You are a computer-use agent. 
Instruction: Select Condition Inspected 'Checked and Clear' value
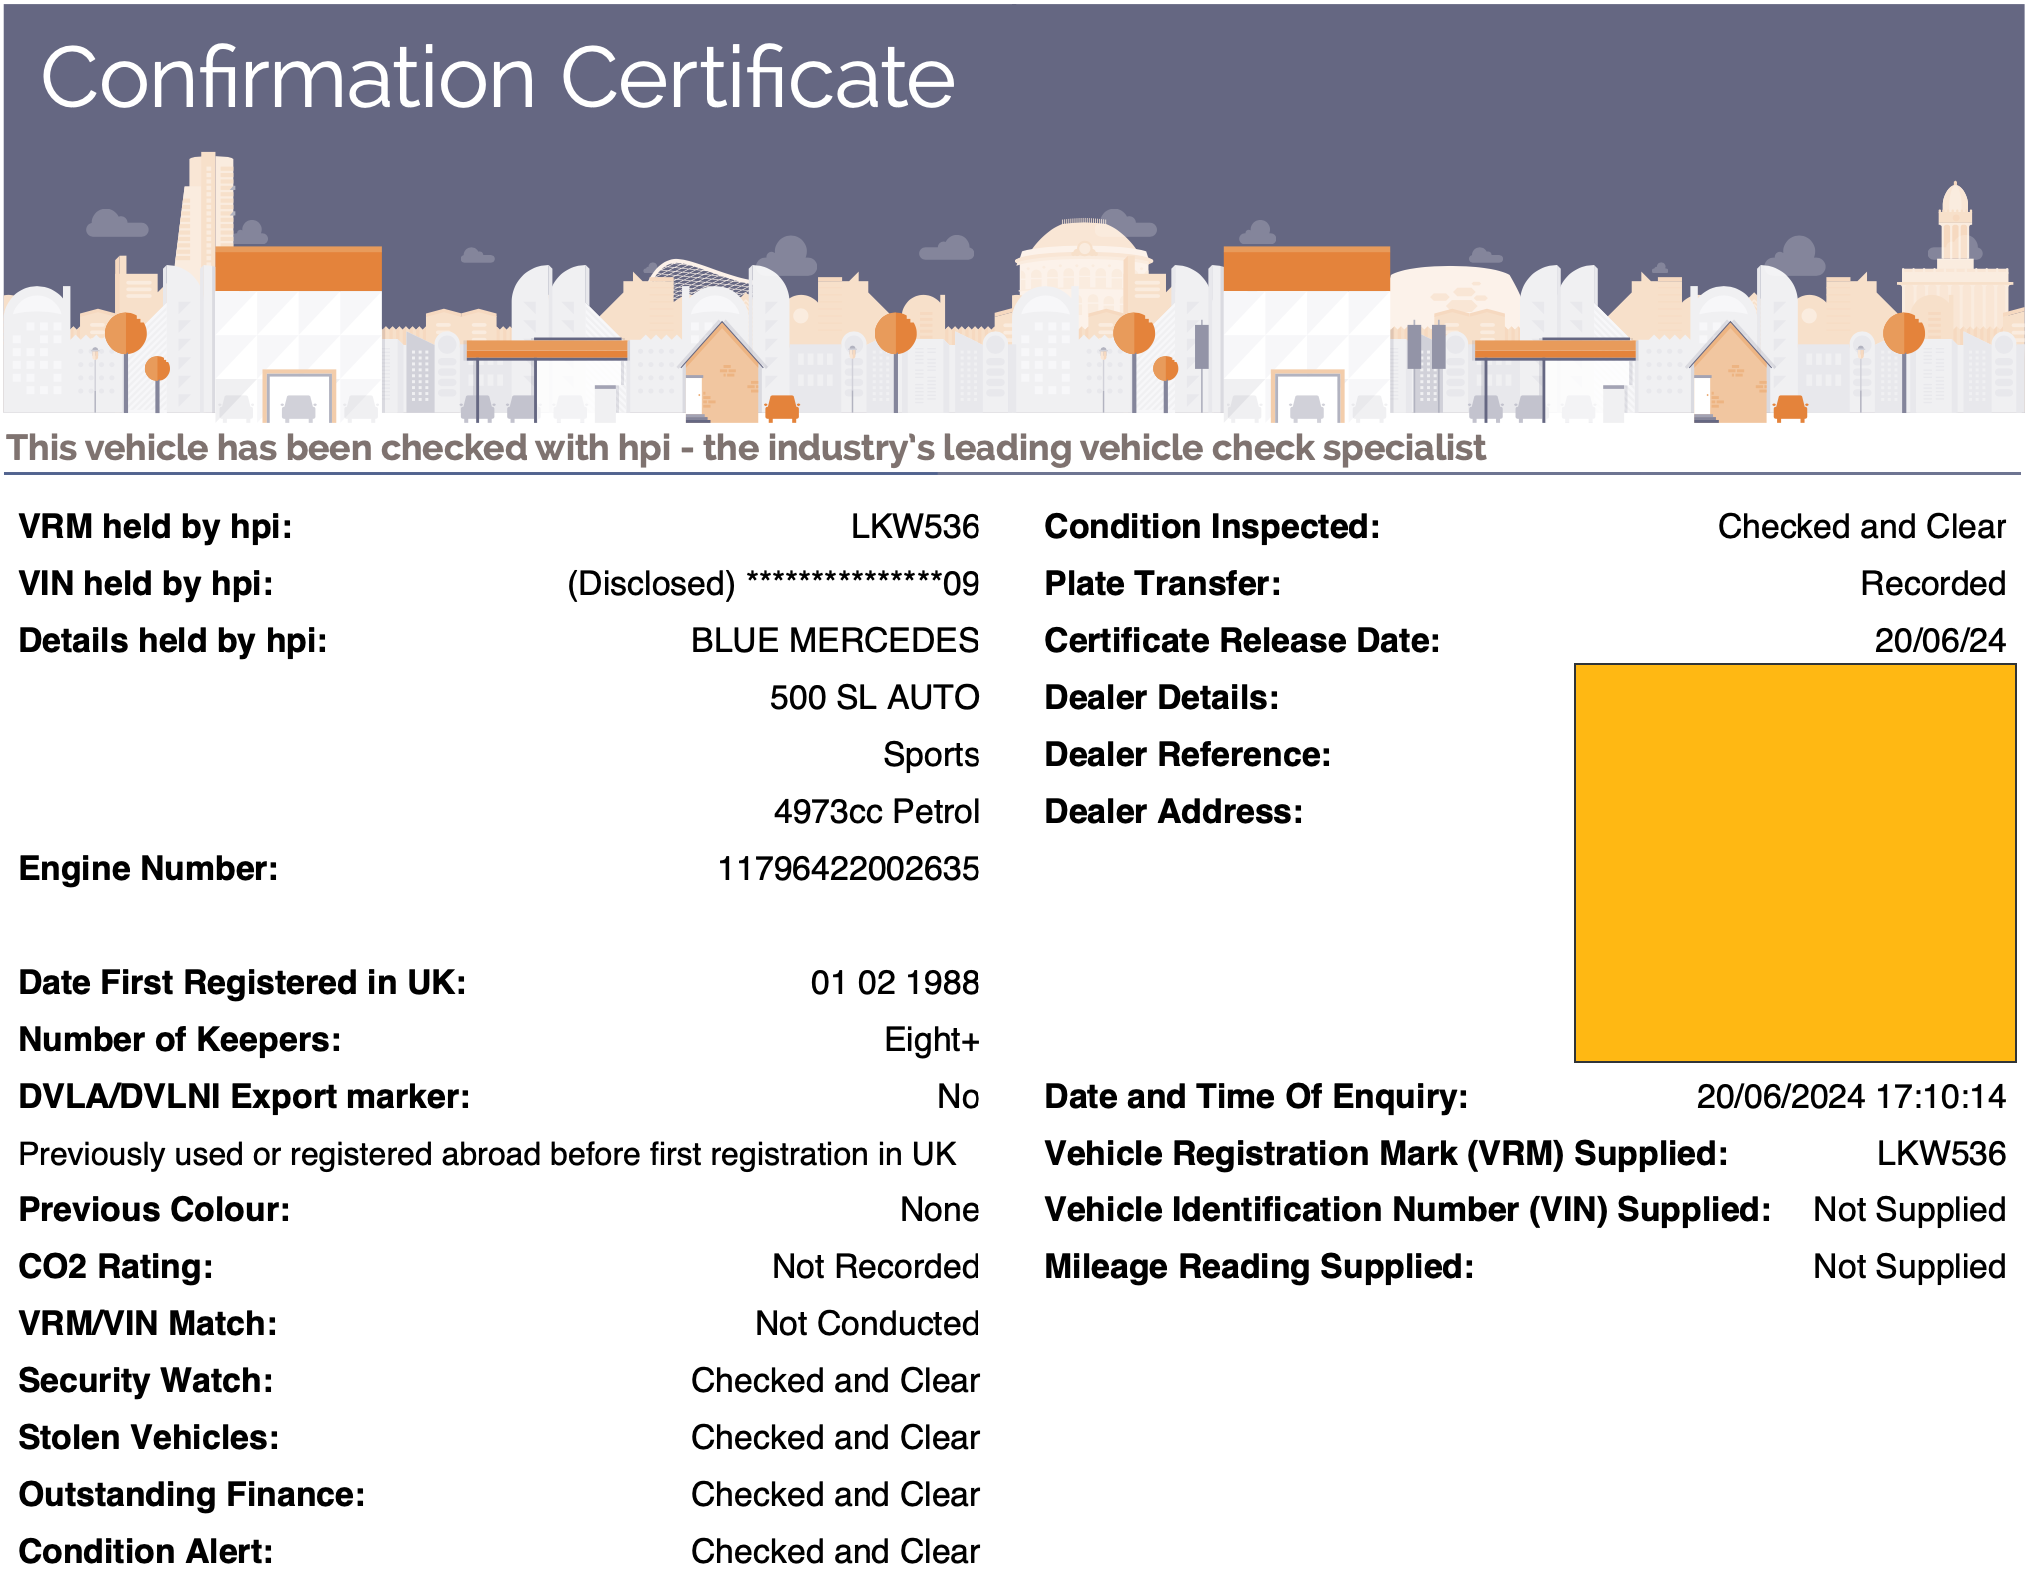pos(1862,527)
